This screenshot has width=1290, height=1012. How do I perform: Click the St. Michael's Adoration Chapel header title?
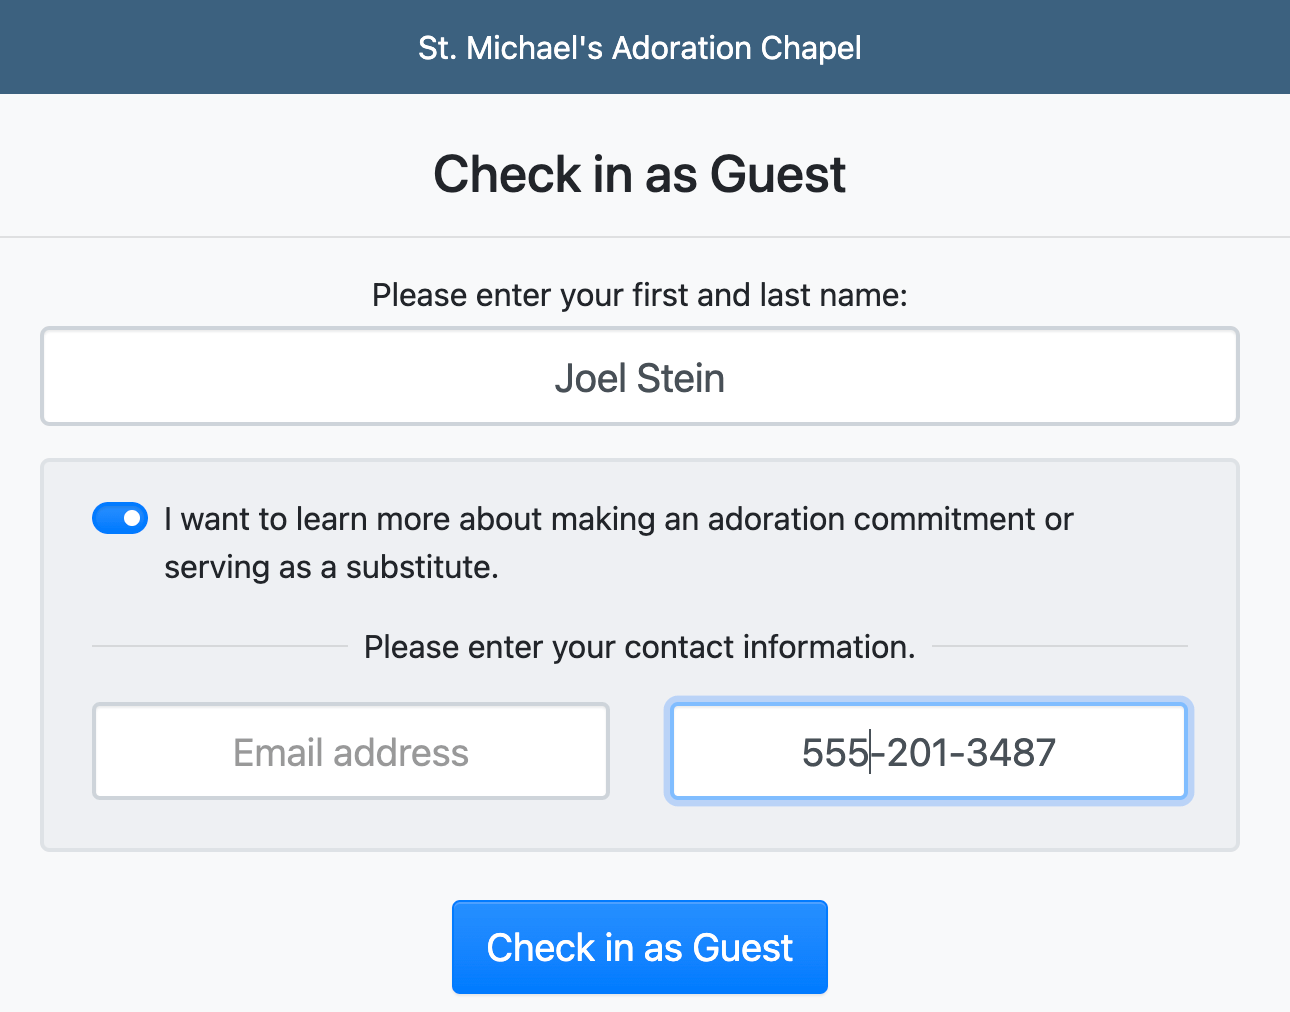click(640, 48)
